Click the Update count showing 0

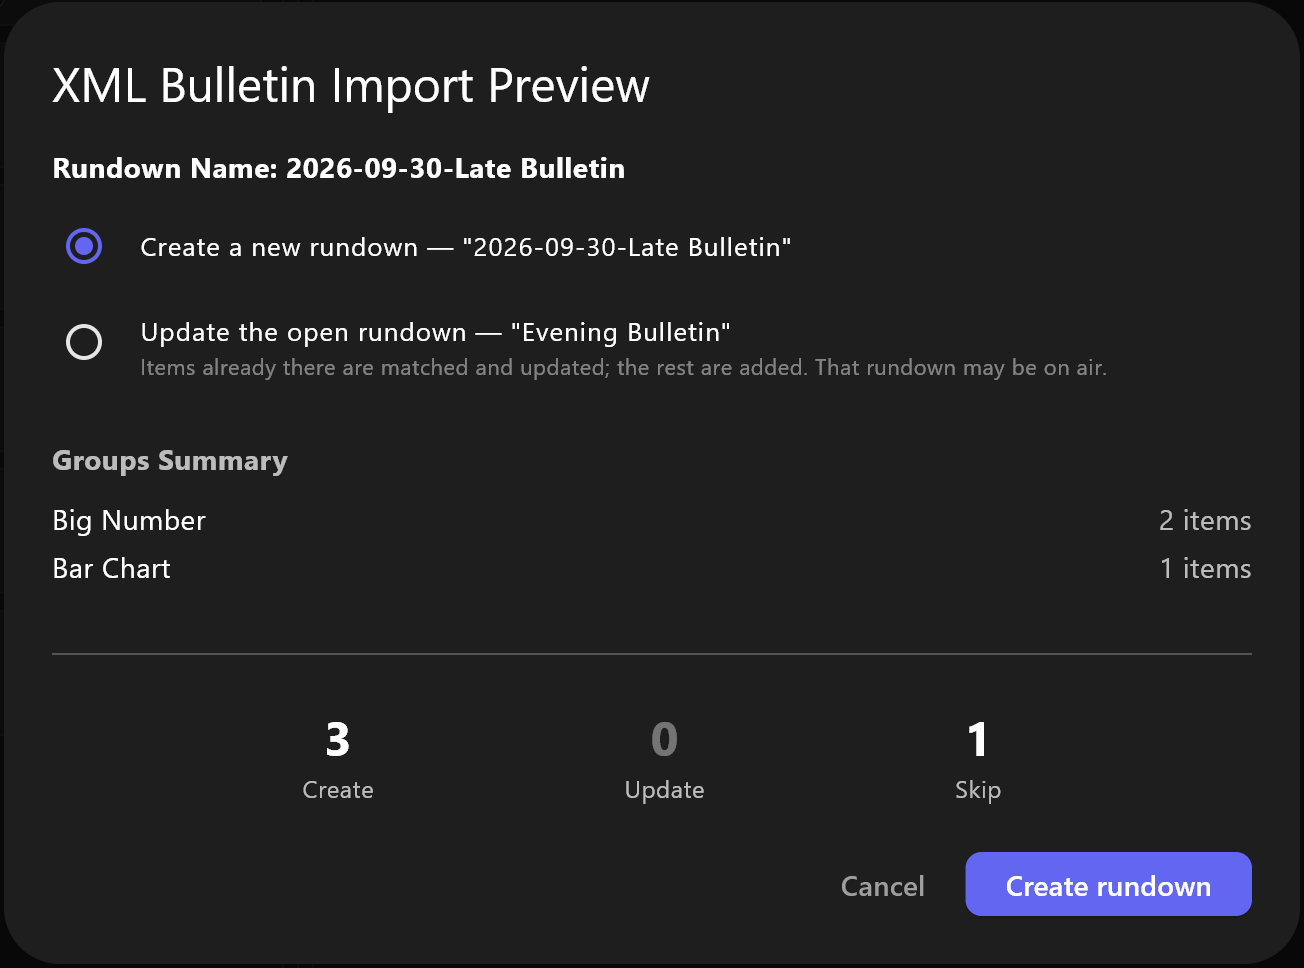(664, 760)
